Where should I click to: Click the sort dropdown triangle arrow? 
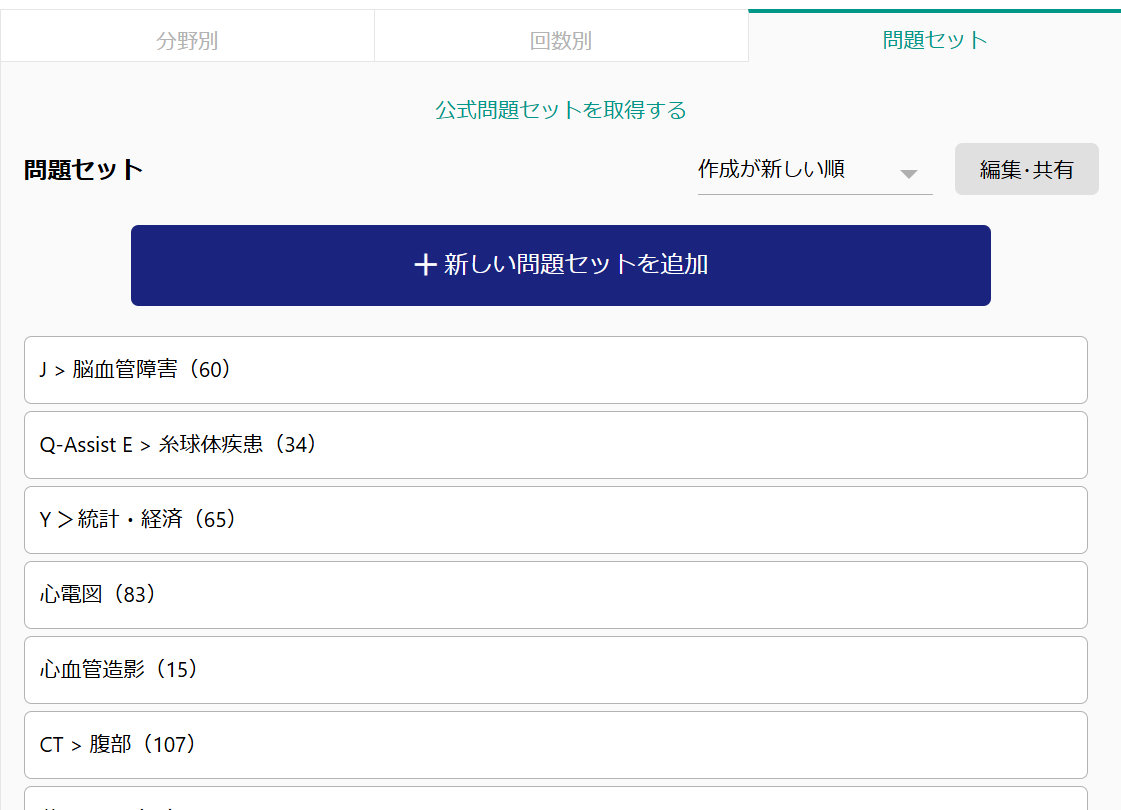tap(908, 174)
